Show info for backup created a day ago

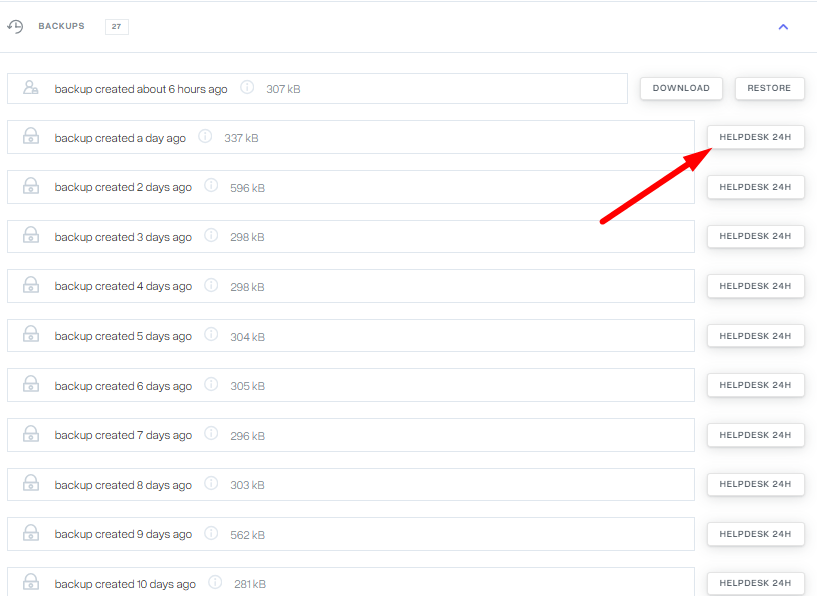(205, 136)
